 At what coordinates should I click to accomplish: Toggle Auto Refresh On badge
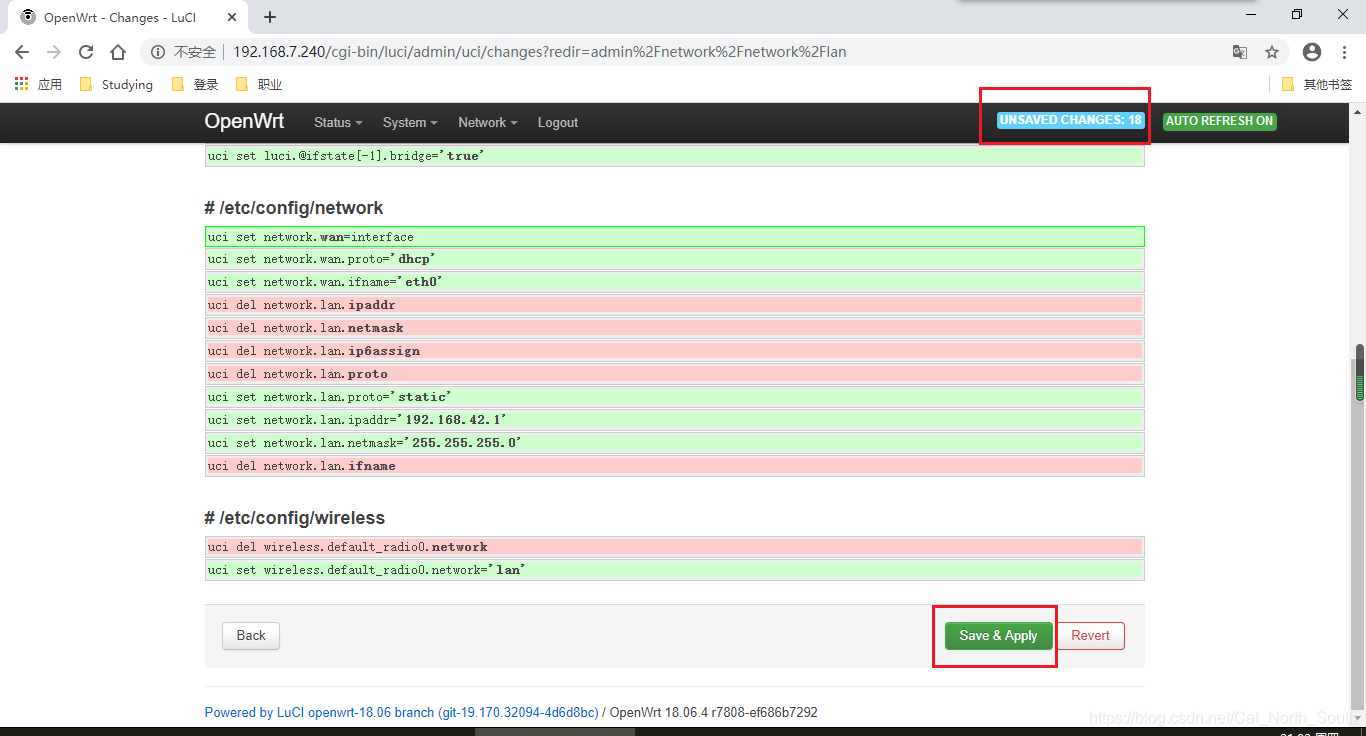tap(1220, 121)
